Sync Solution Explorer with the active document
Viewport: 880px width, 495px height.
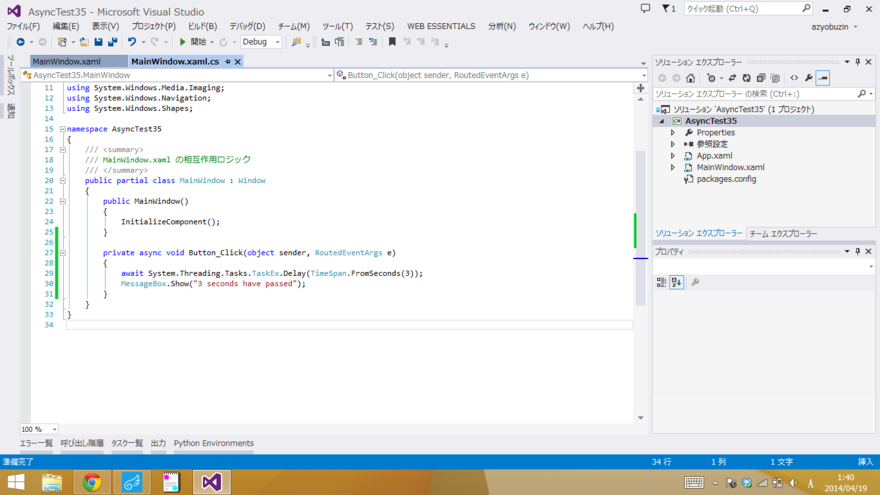pyautogui.click(x=732, y=78)
